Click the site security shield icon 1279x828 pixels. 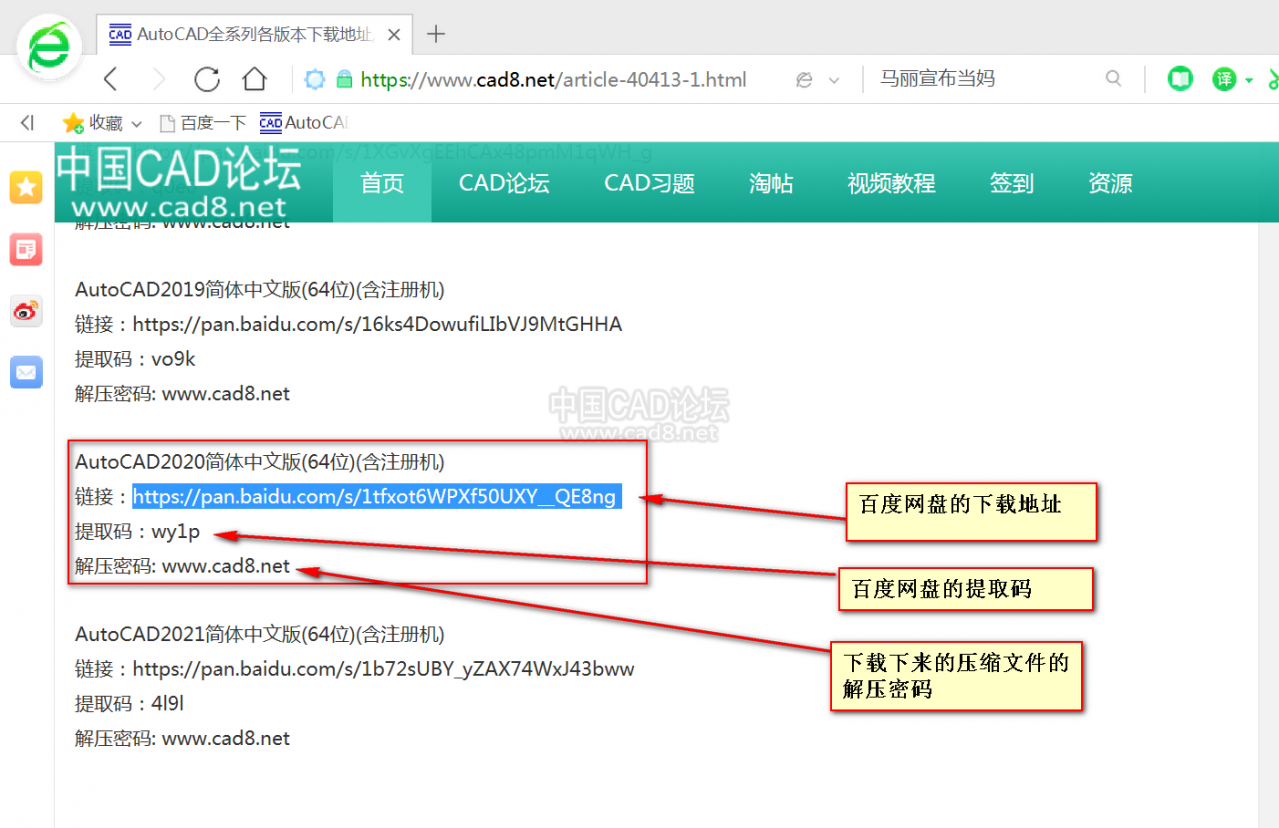pos(314,79)
